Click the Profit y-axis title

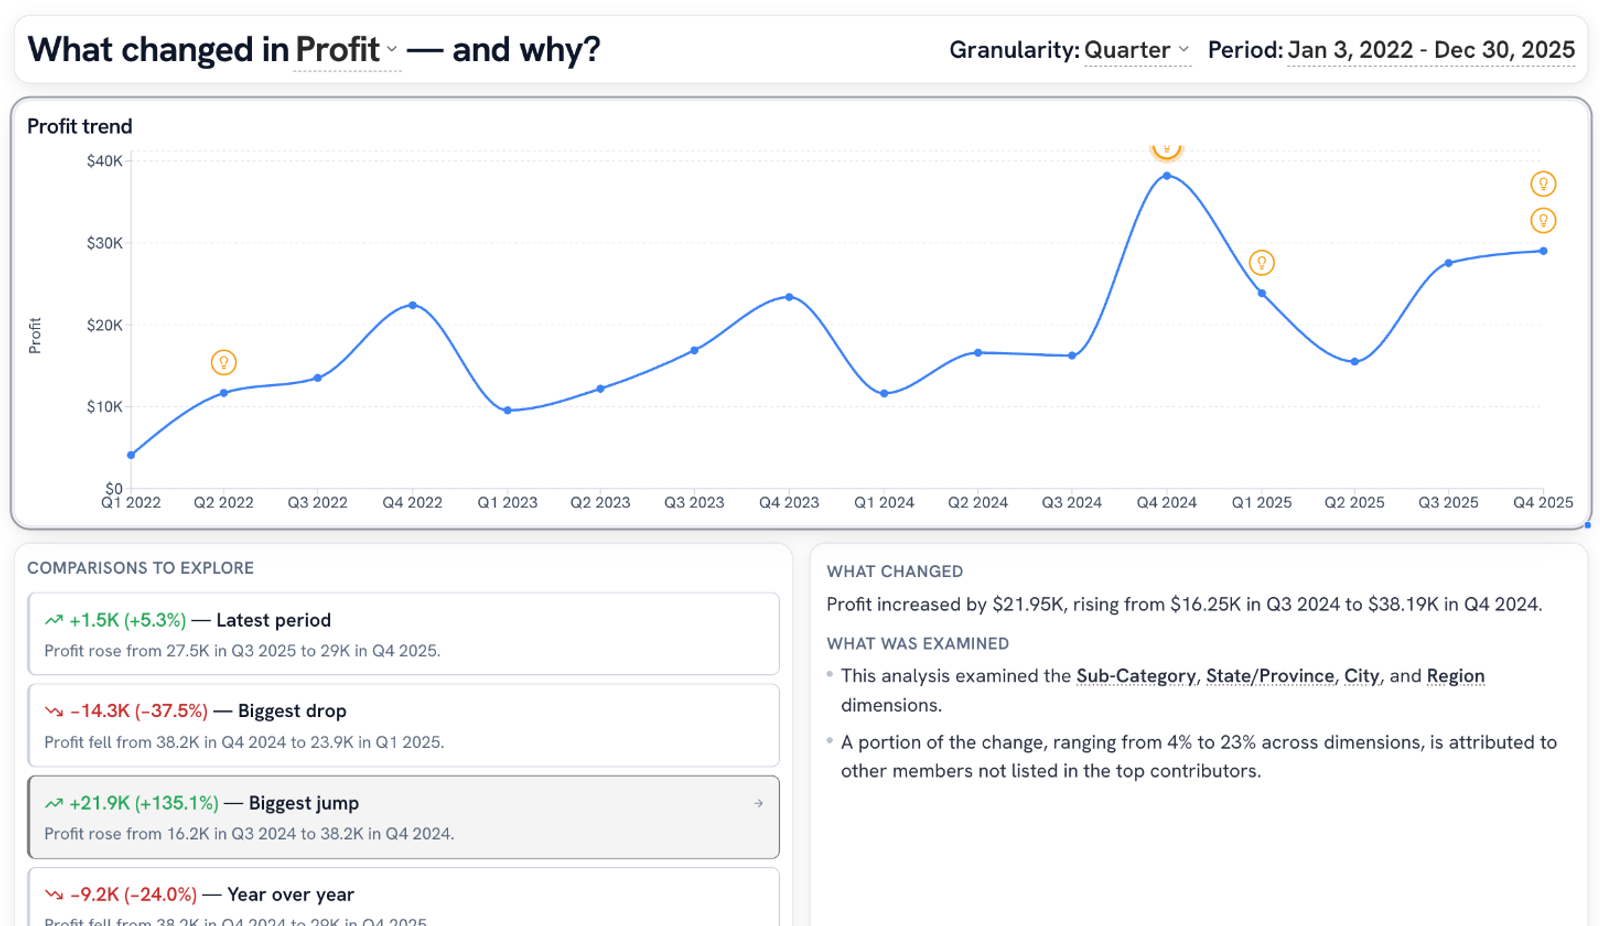[x=35, y=336]
